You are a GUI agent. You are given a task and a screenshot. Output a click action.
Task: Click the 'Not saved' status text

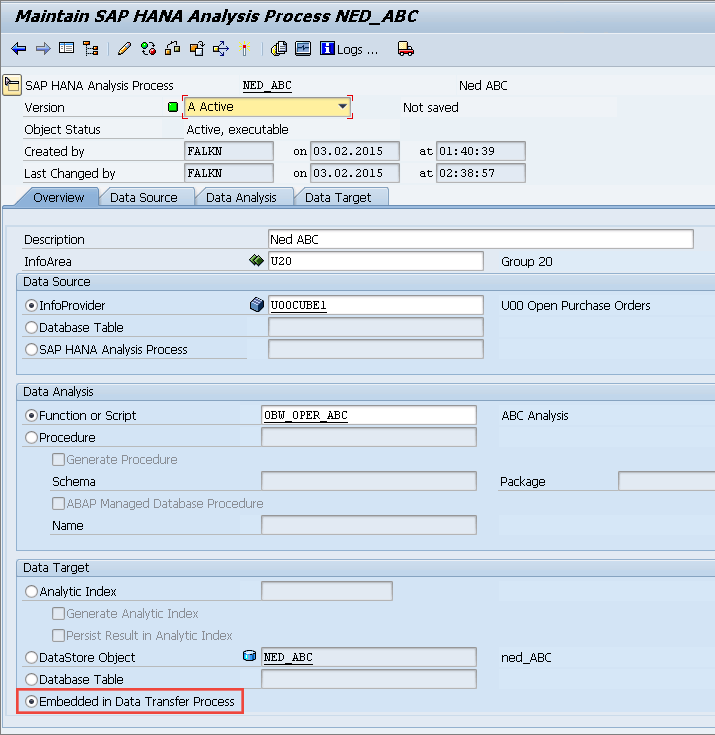pos(430,107)
